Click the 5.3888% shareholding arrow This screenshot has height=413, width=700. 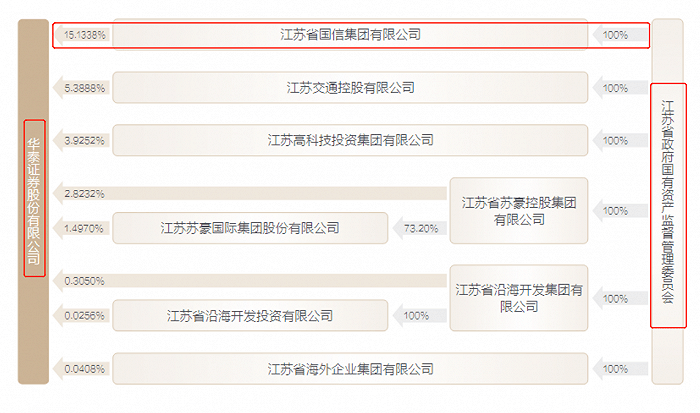coord(82,88)
